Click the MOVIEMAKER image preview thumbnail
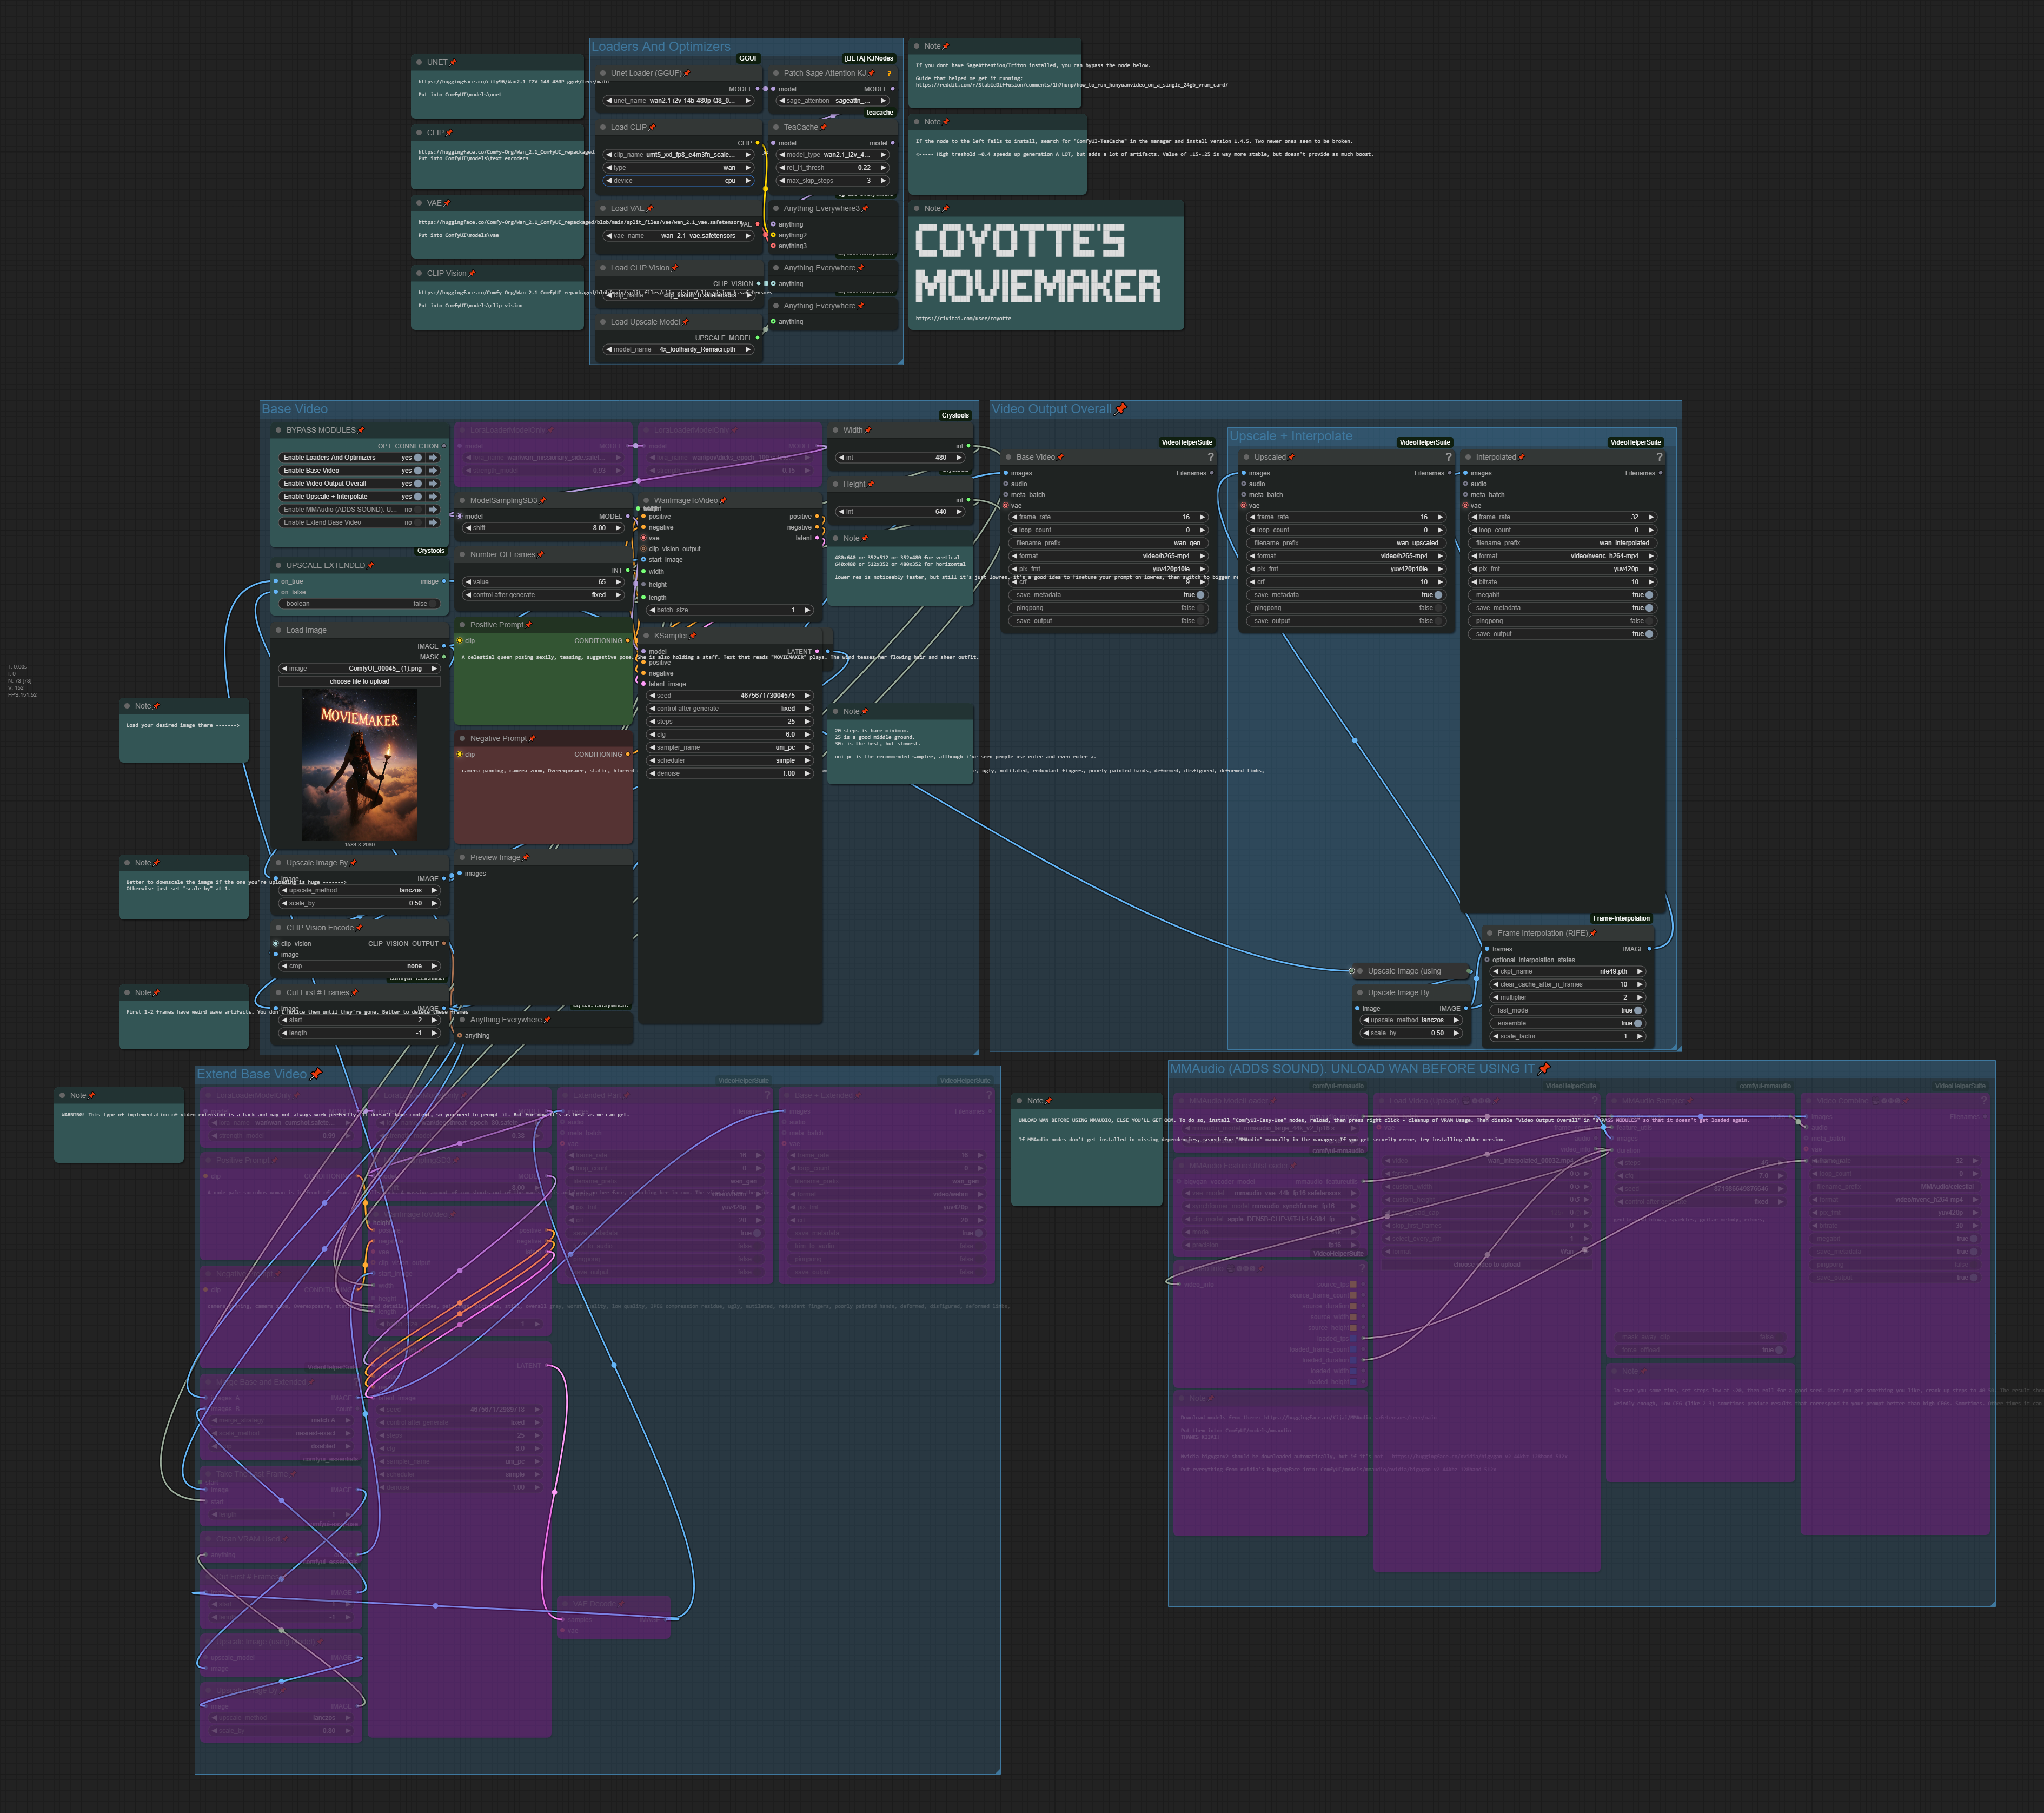 point(359,765)
